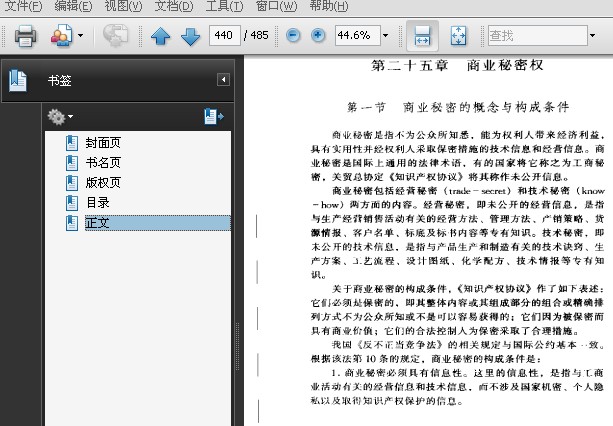Collapse the bookmarks panel with arrow button
The width and height of the screenshot is (613, 426).
pyautogui.click(x=223, y=80)
